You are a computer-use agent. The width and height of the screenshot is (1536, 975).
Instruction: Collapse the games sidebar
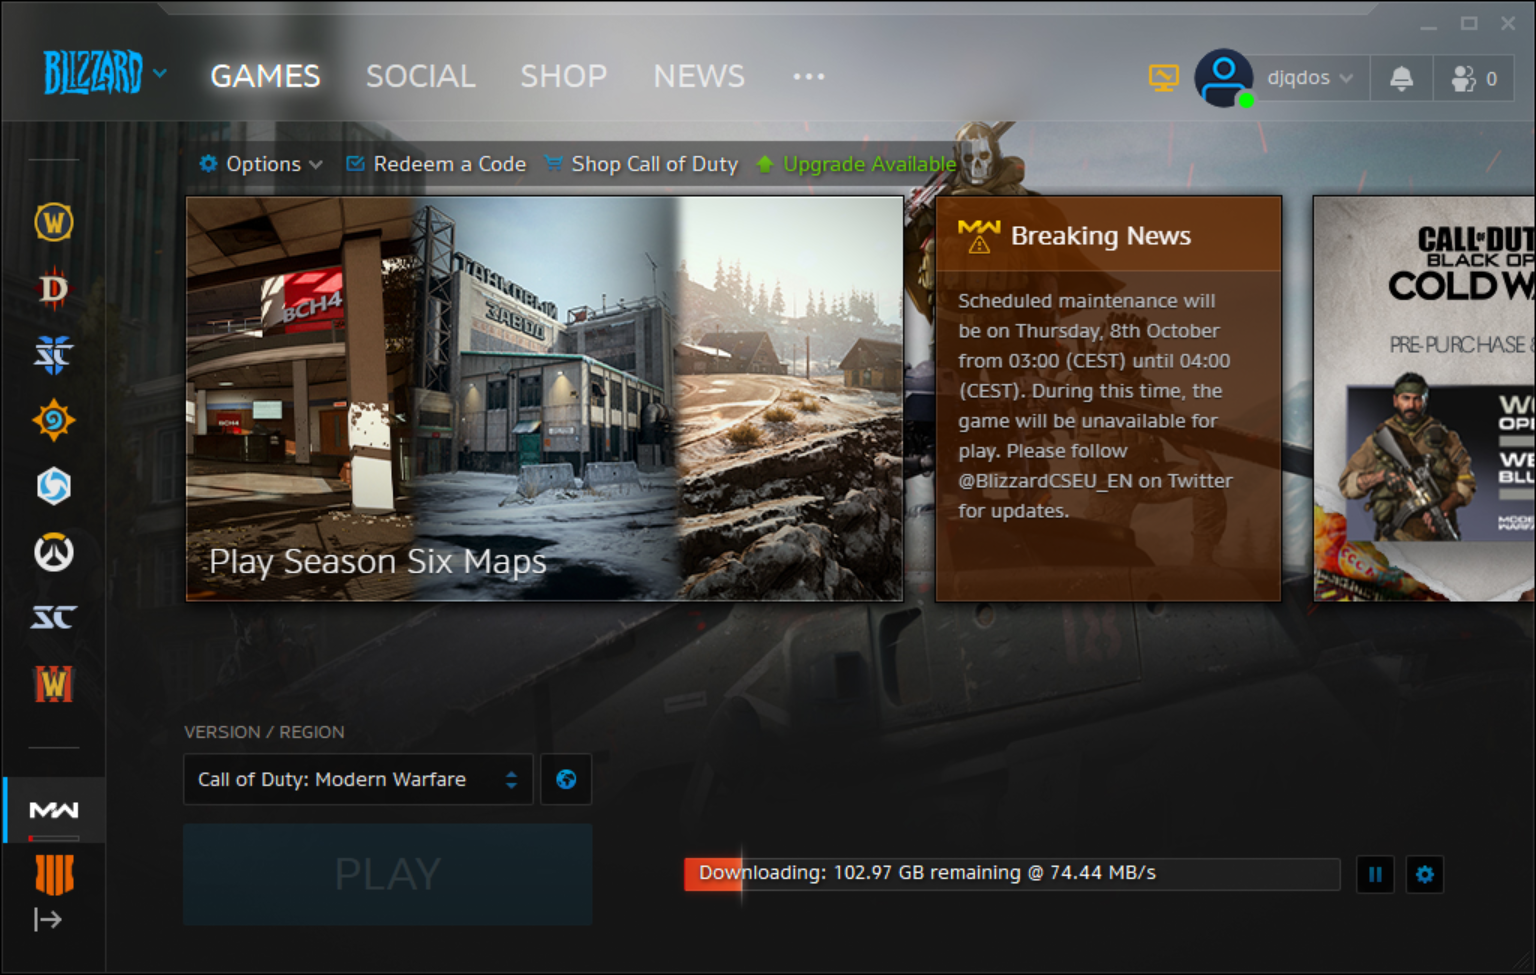(48, 919)
